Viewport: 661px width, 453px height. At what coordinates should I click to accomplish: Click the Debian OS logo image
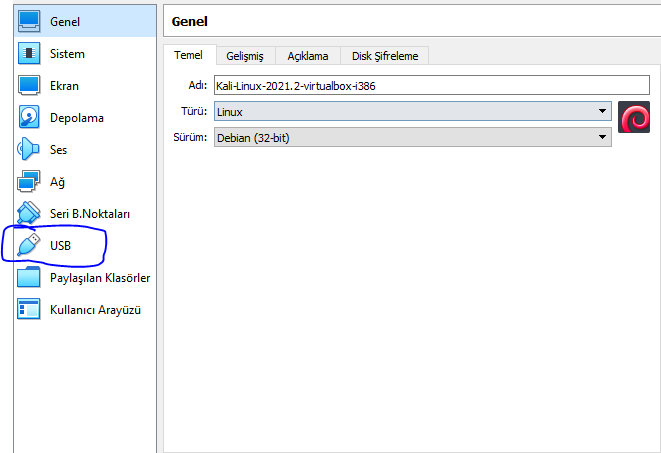(634, 118)
